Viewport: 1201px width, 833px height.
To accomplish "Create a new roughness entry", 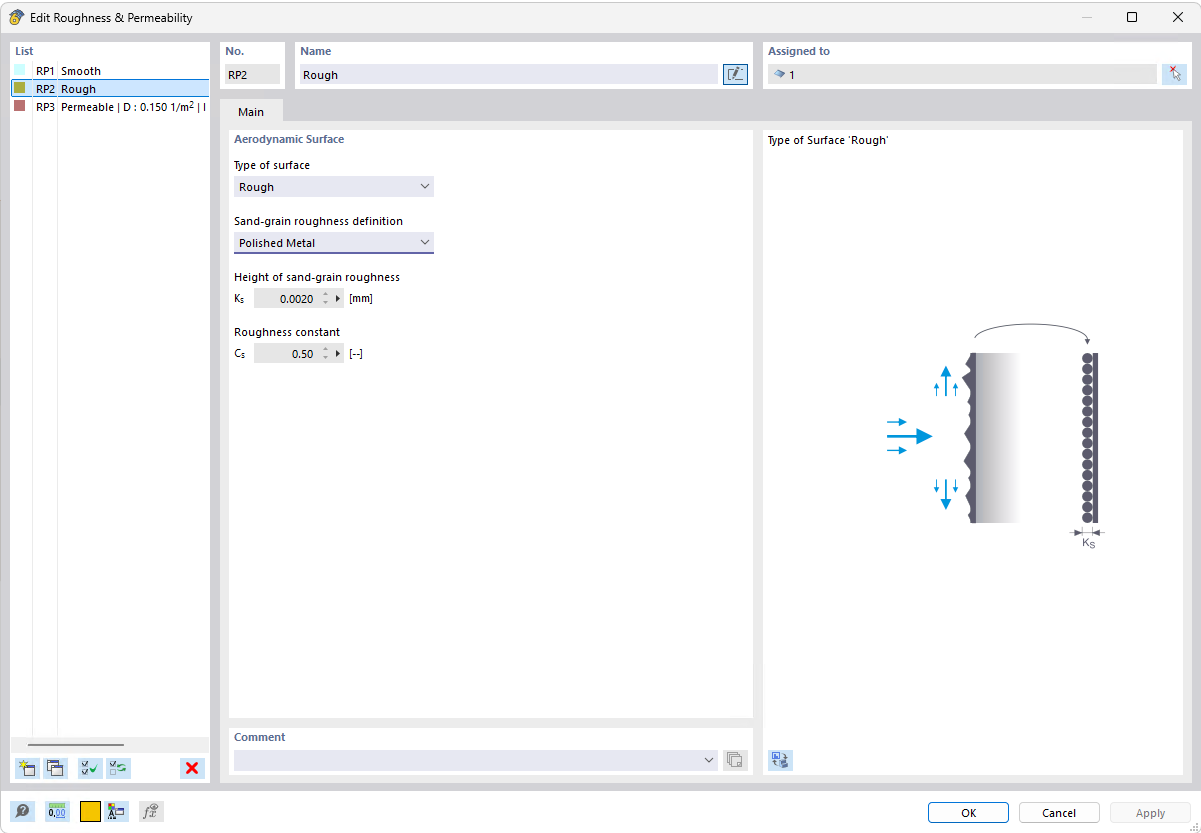I will coord(26,768).
